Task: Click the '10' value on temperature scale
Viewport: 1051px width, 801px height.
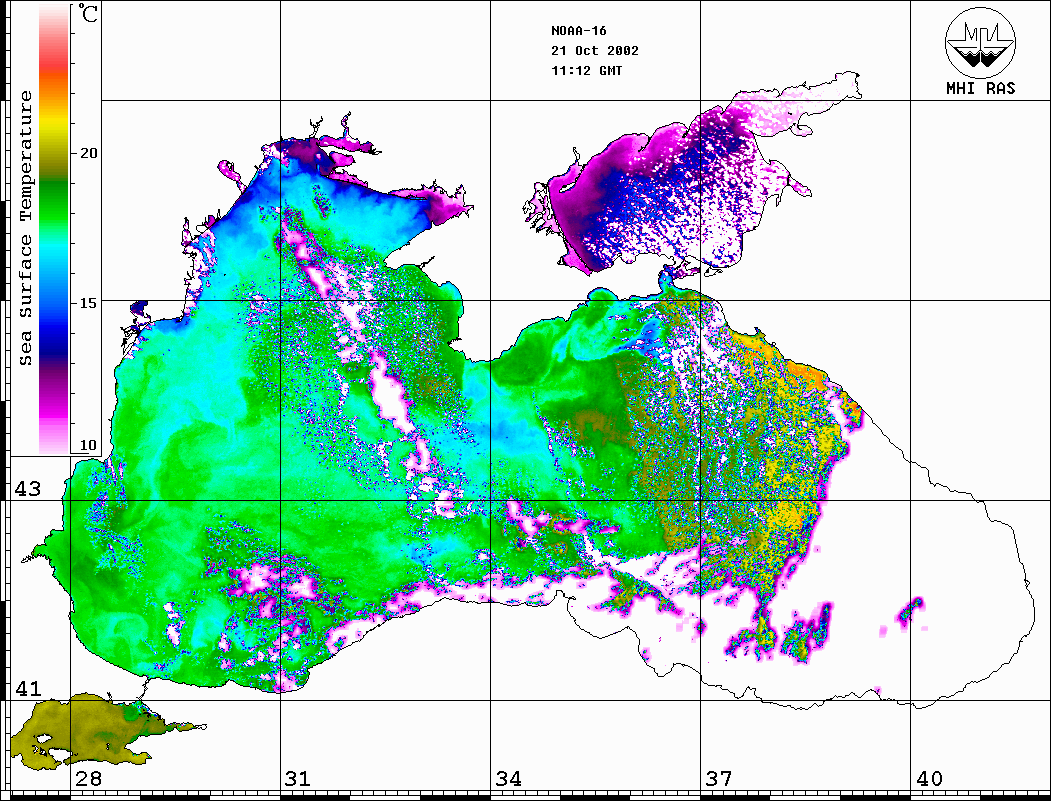Action: click(88, 445)
